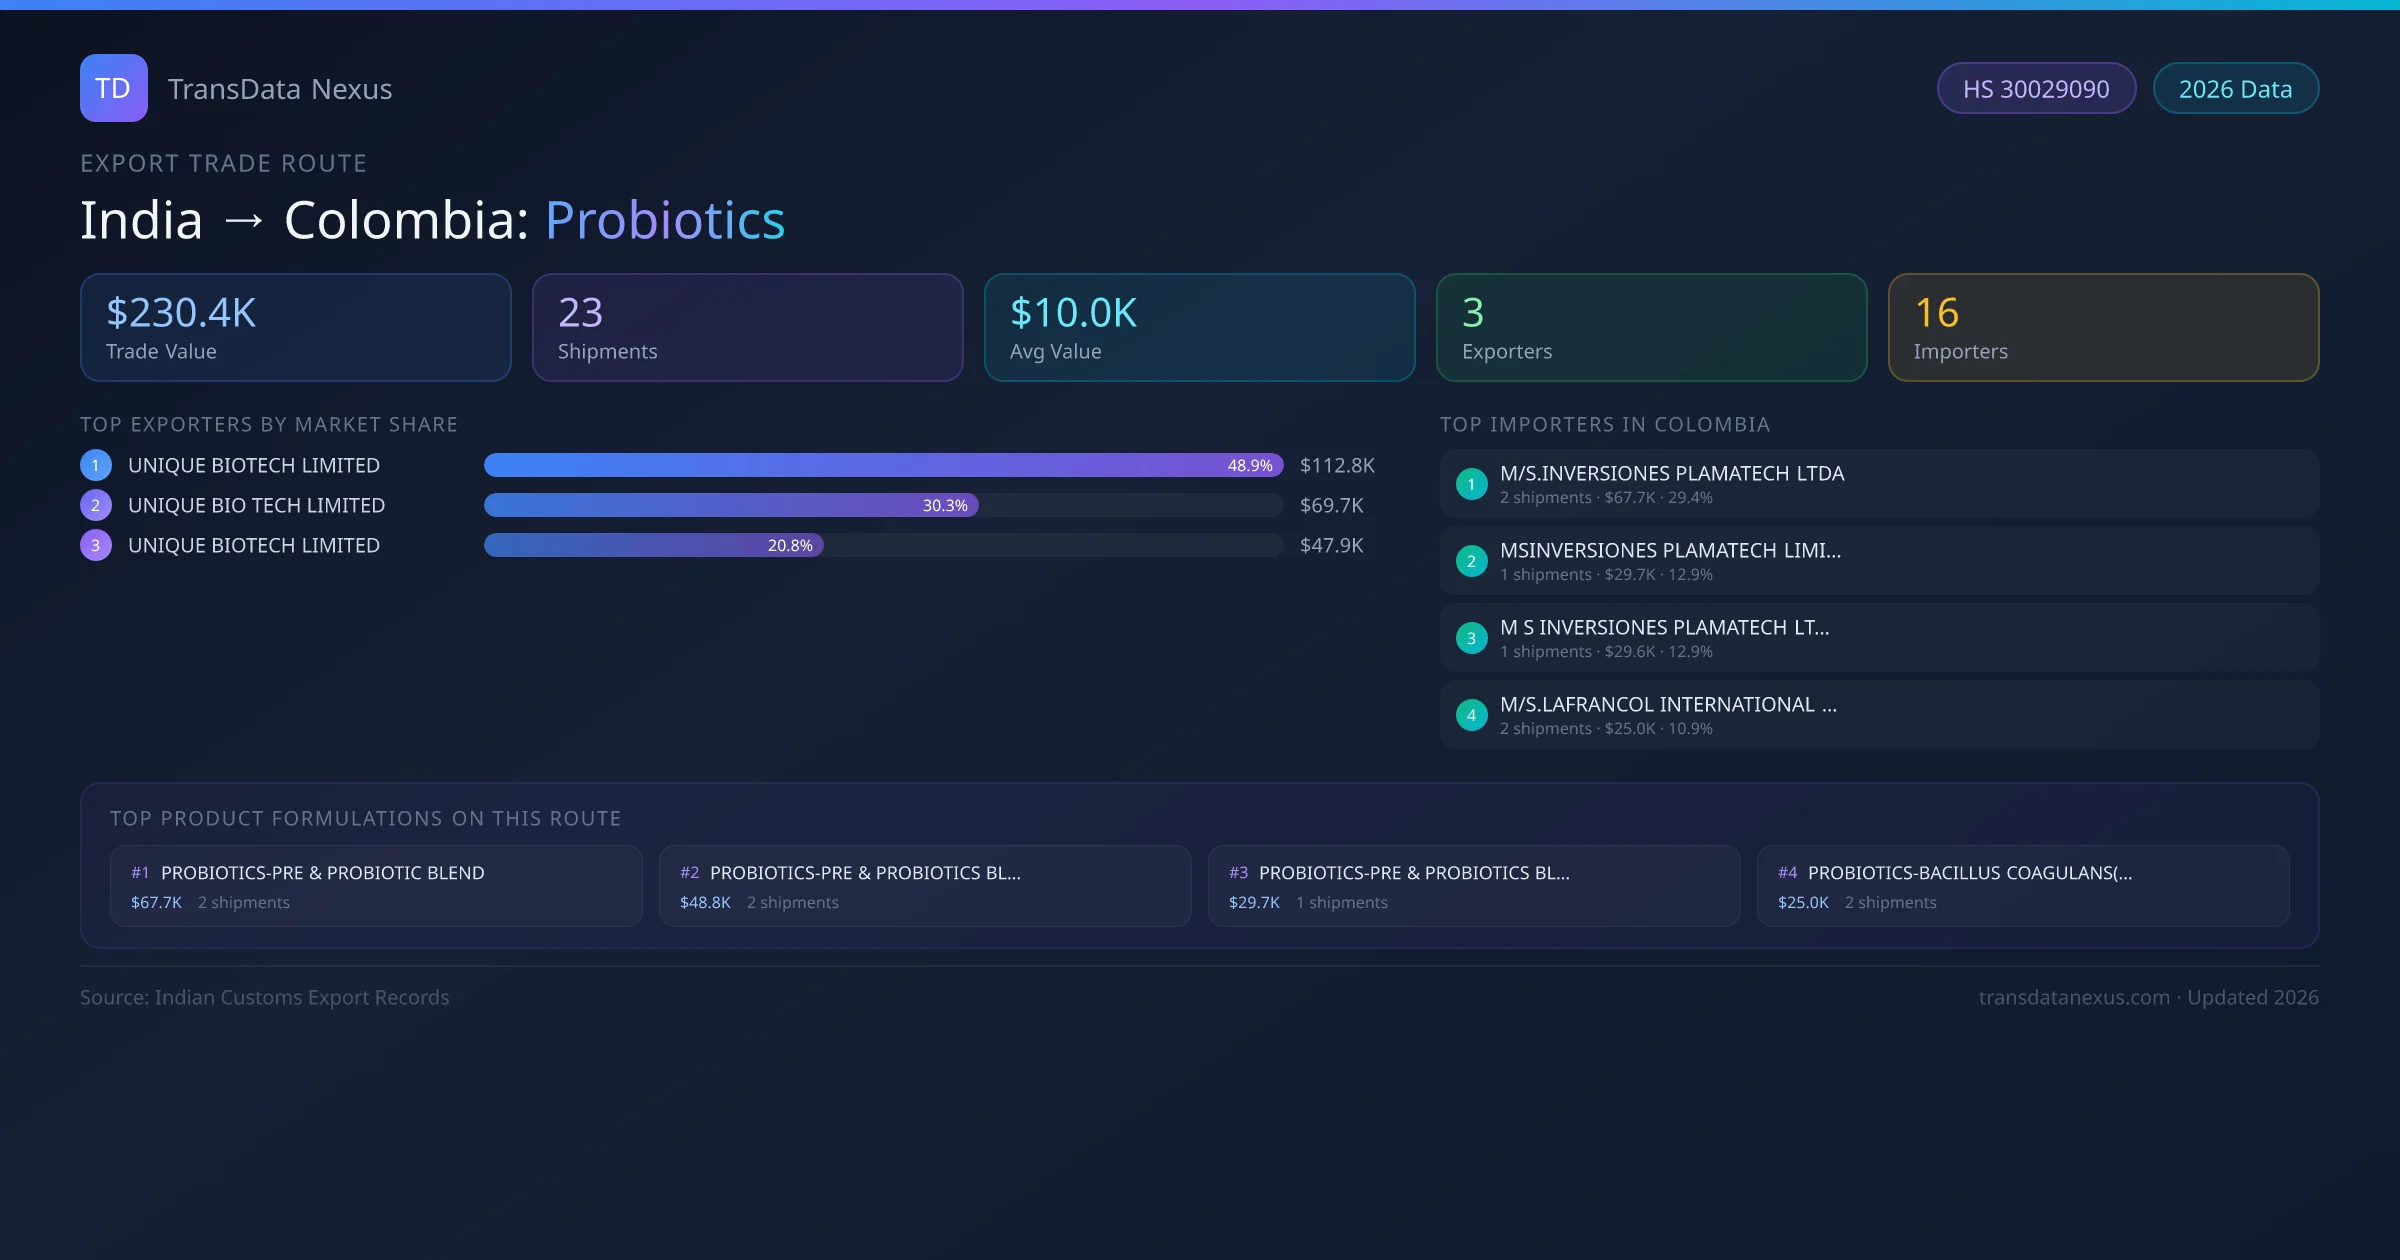This screenshot has width=2400, height=1260.
Task: Click the 30.3% market share bar
Action: click(731, 505)
